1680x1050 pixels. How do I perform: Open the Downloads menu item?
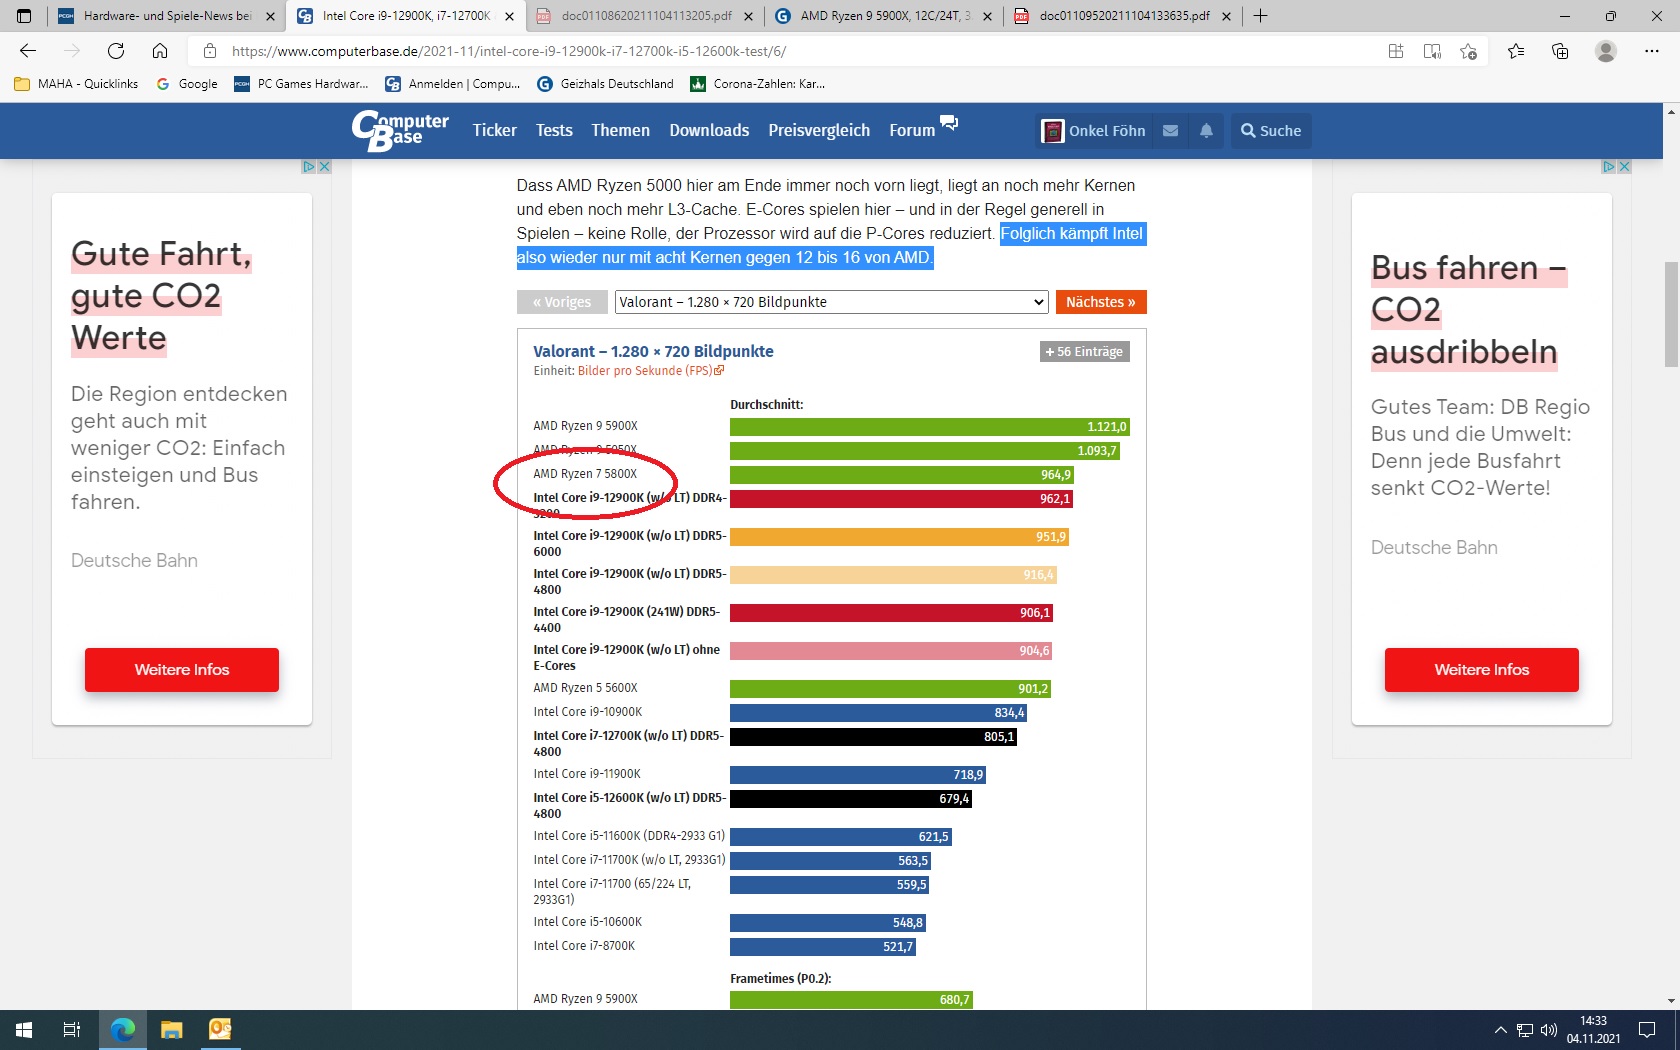tap(709, 131)
